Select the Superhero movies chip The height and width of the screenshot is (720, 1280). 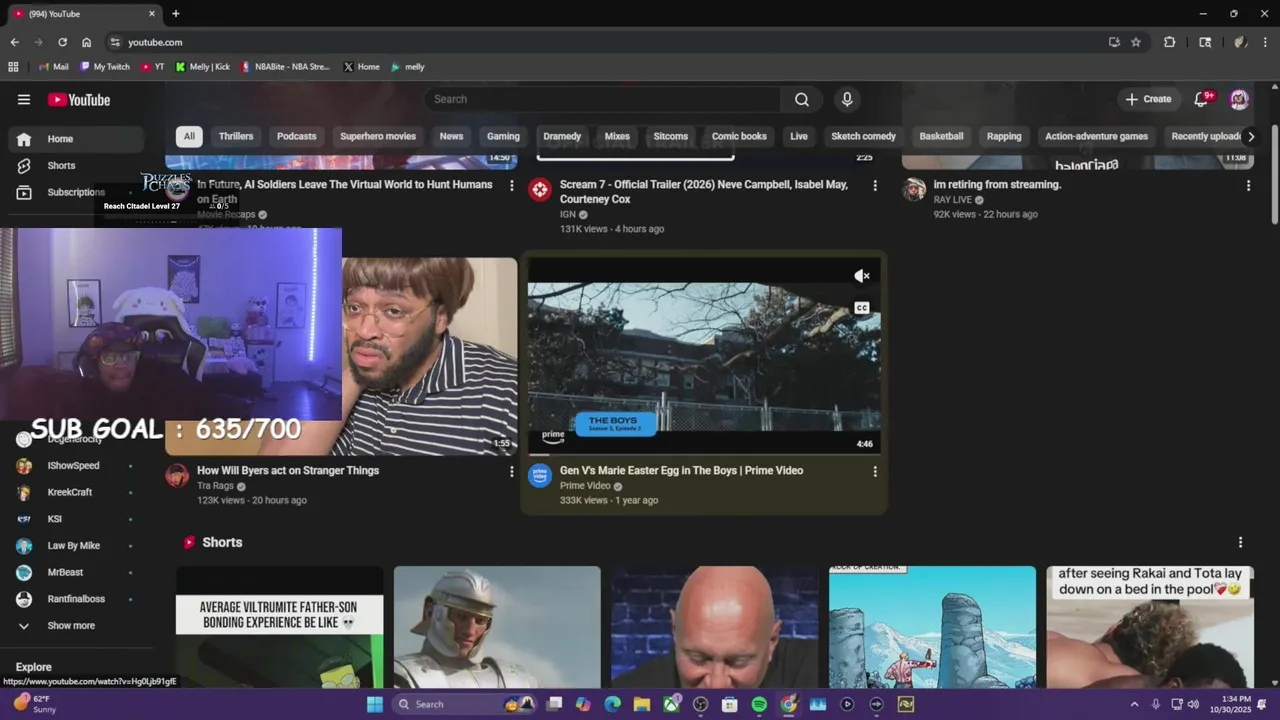pyautogui.click(x=378, y=136)
